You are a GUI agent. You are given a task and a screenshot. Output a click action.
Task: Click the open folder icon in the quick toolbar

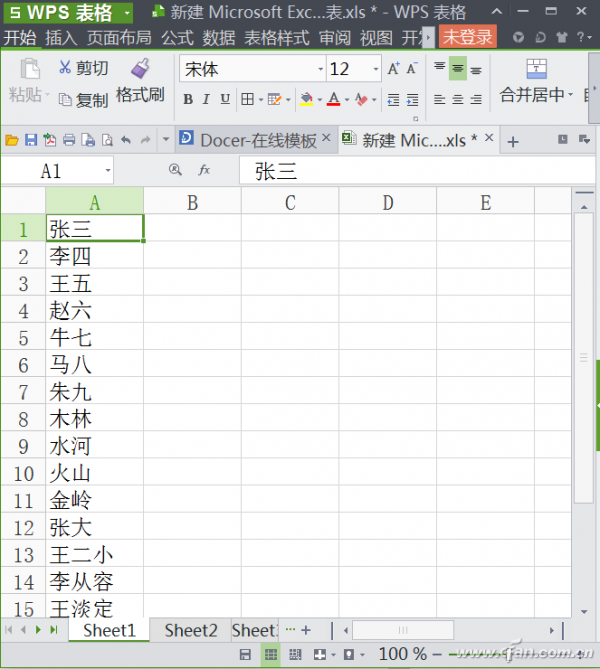[x=12, y=140]
